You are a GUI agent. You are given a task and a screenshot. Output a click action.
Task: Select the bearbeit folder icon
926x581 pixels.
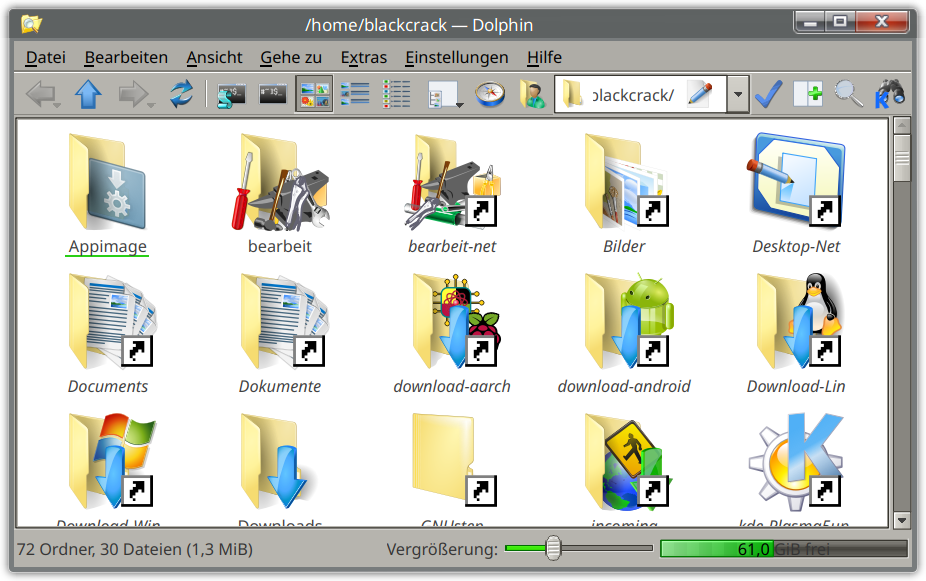click(281, 182)
